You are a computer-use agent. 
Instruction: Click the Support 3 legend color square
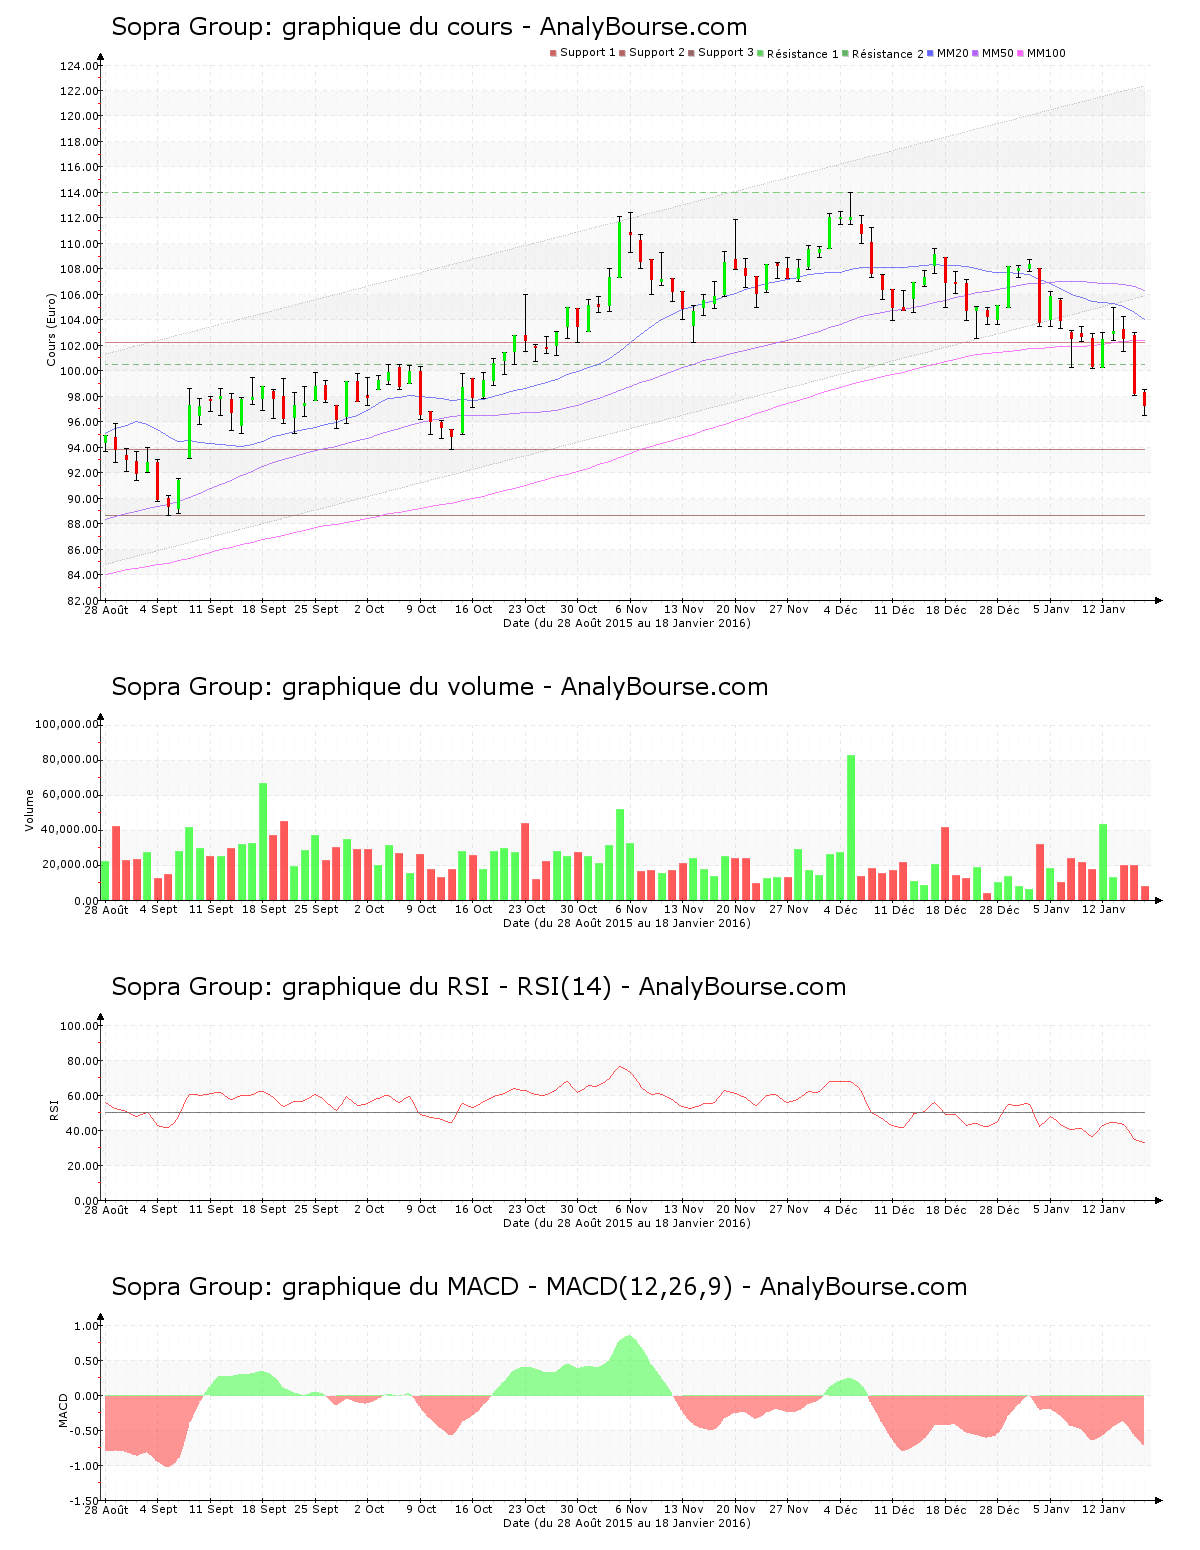click(x=691, y=53)
